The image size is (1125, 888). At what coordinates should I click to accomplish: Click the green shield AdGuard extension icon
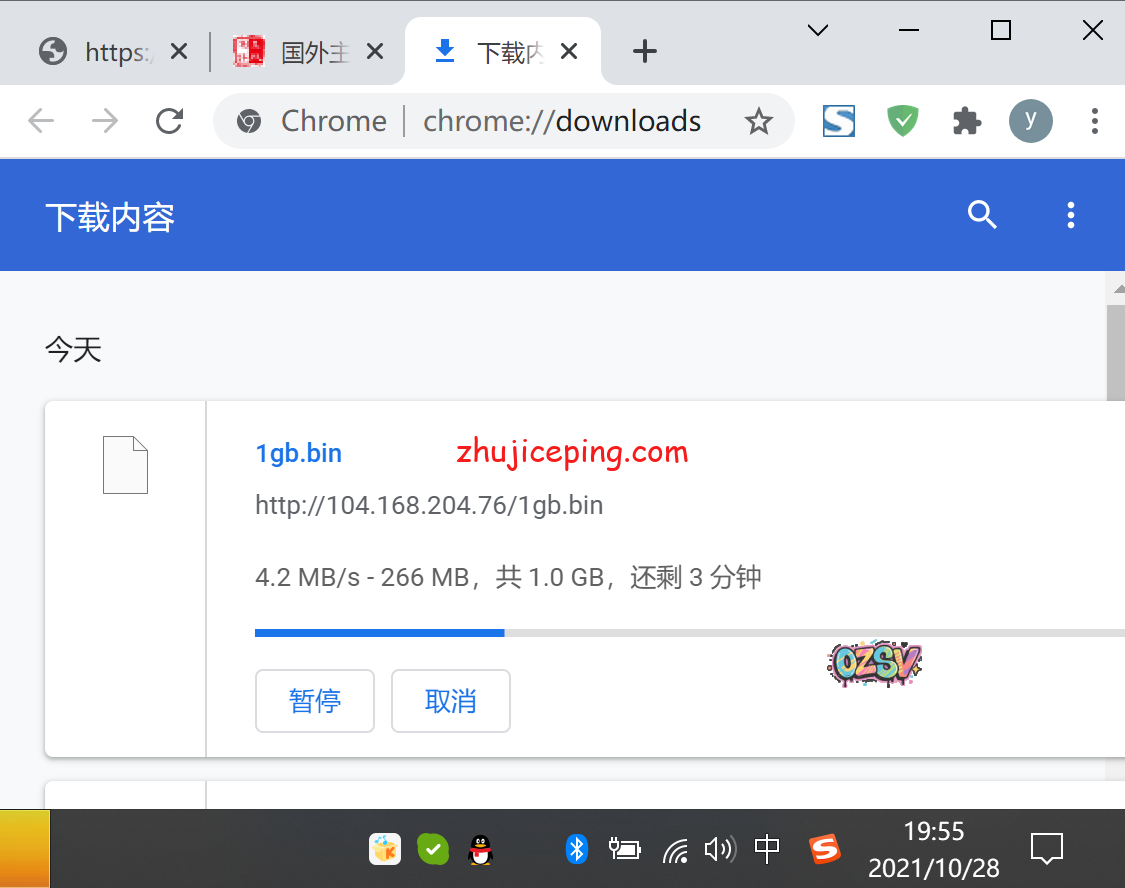pyautogui.click(x=903, y=122)
